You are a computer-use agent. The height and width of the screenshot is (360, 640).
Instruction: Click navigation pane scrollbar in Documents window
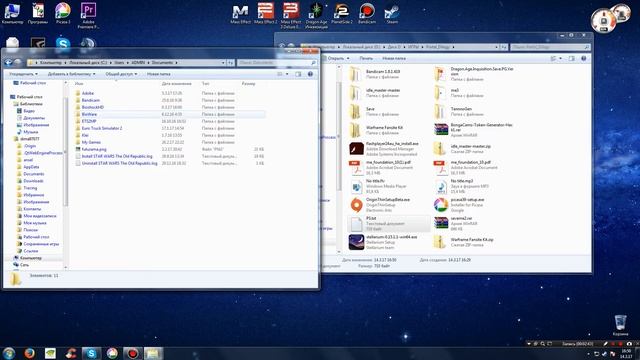66,151
